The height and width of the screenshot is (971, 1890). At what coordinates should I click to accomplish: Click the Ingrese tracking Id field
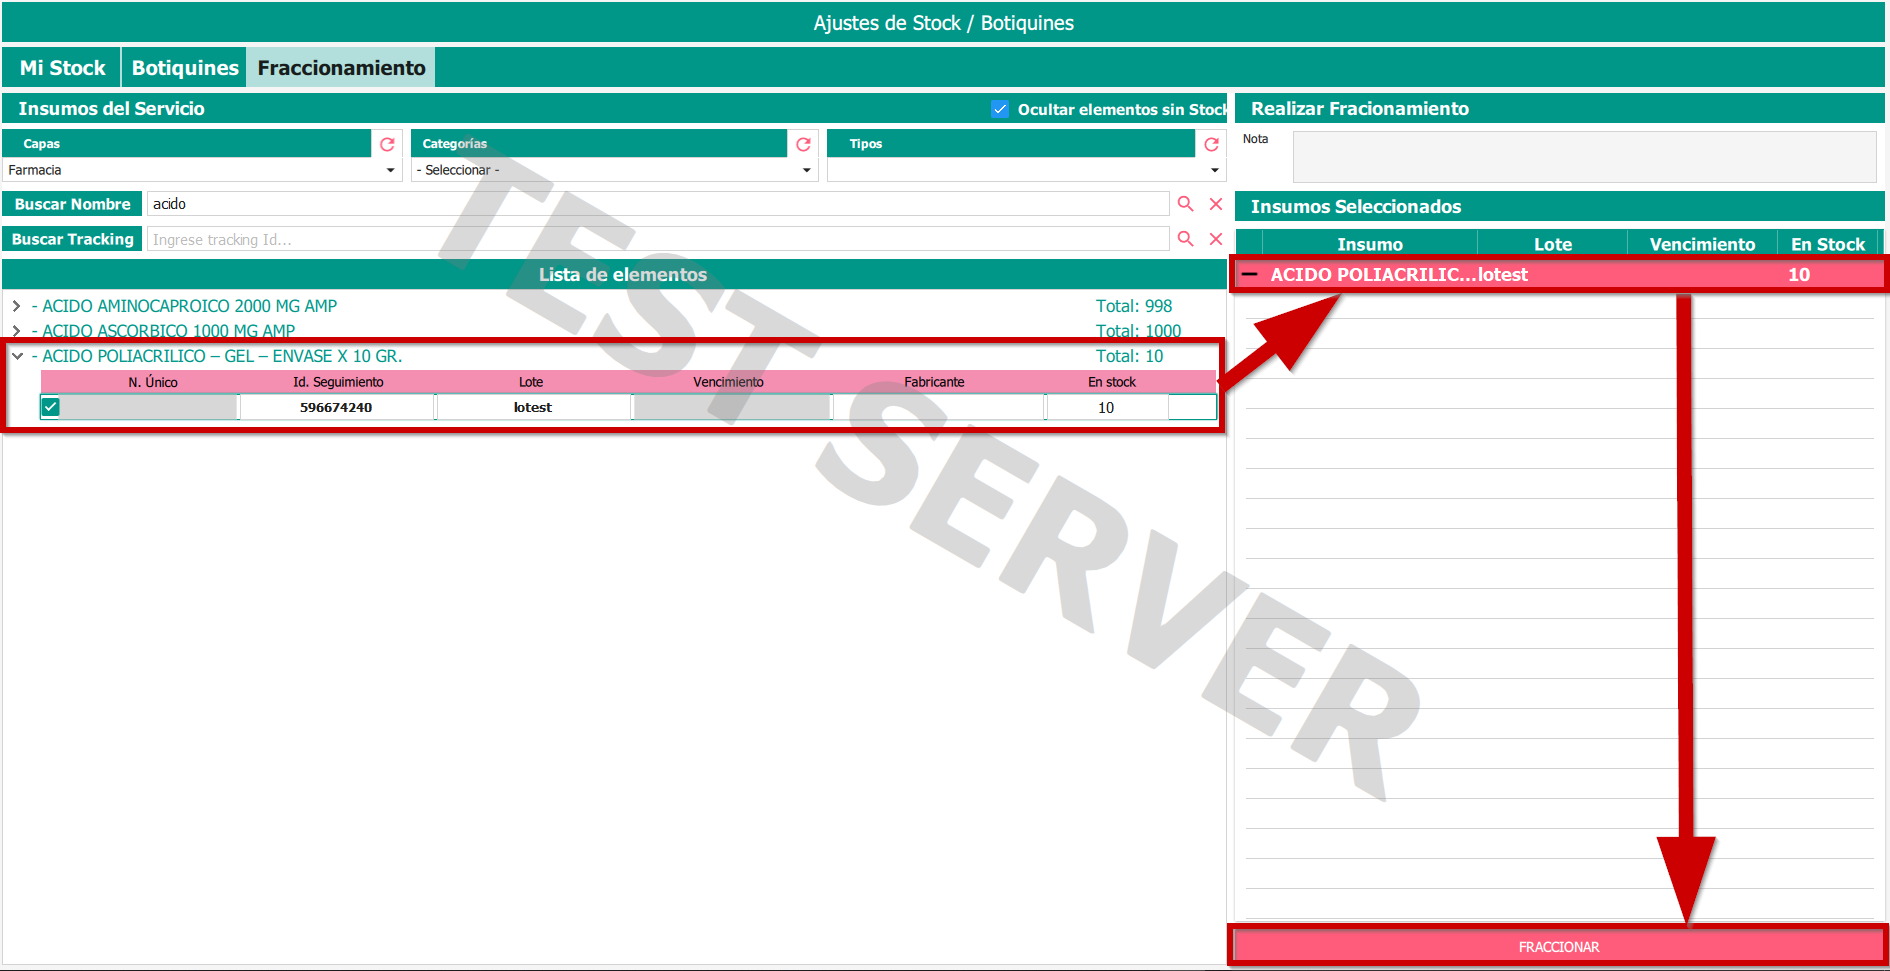pos(658,239)
